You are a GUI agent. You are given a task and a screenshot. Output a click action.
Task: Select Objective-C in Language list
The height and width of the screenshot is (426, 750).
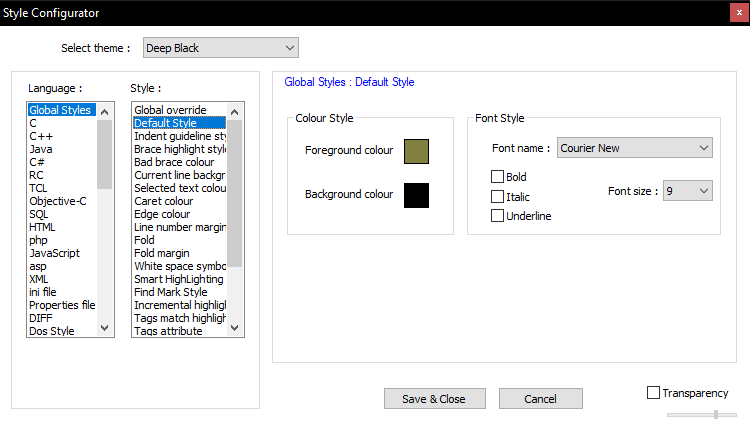pos(62,201)
